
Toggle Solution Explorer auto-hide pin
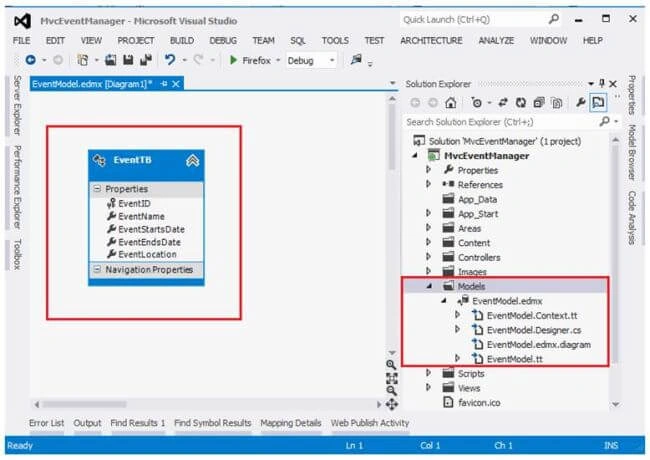pos(602,83)
